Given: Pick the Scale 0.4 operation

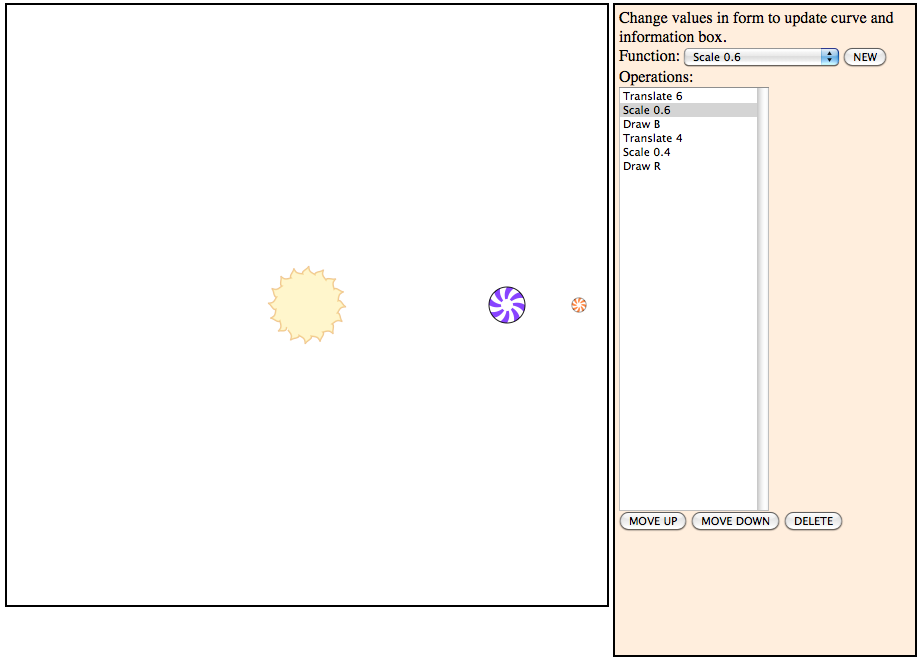Looking at the screenshot, I should (x=647, y=152).
